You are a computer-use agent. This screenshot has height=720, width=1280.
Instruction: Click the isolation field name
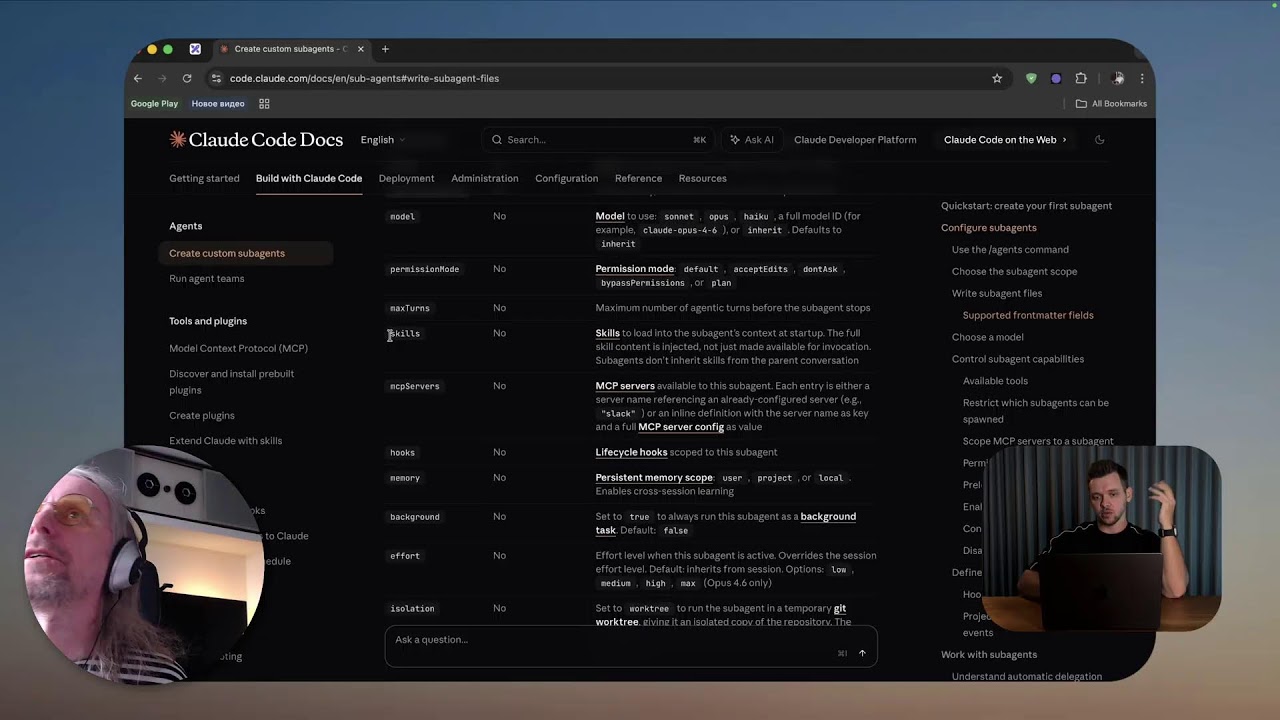(412, 608)
